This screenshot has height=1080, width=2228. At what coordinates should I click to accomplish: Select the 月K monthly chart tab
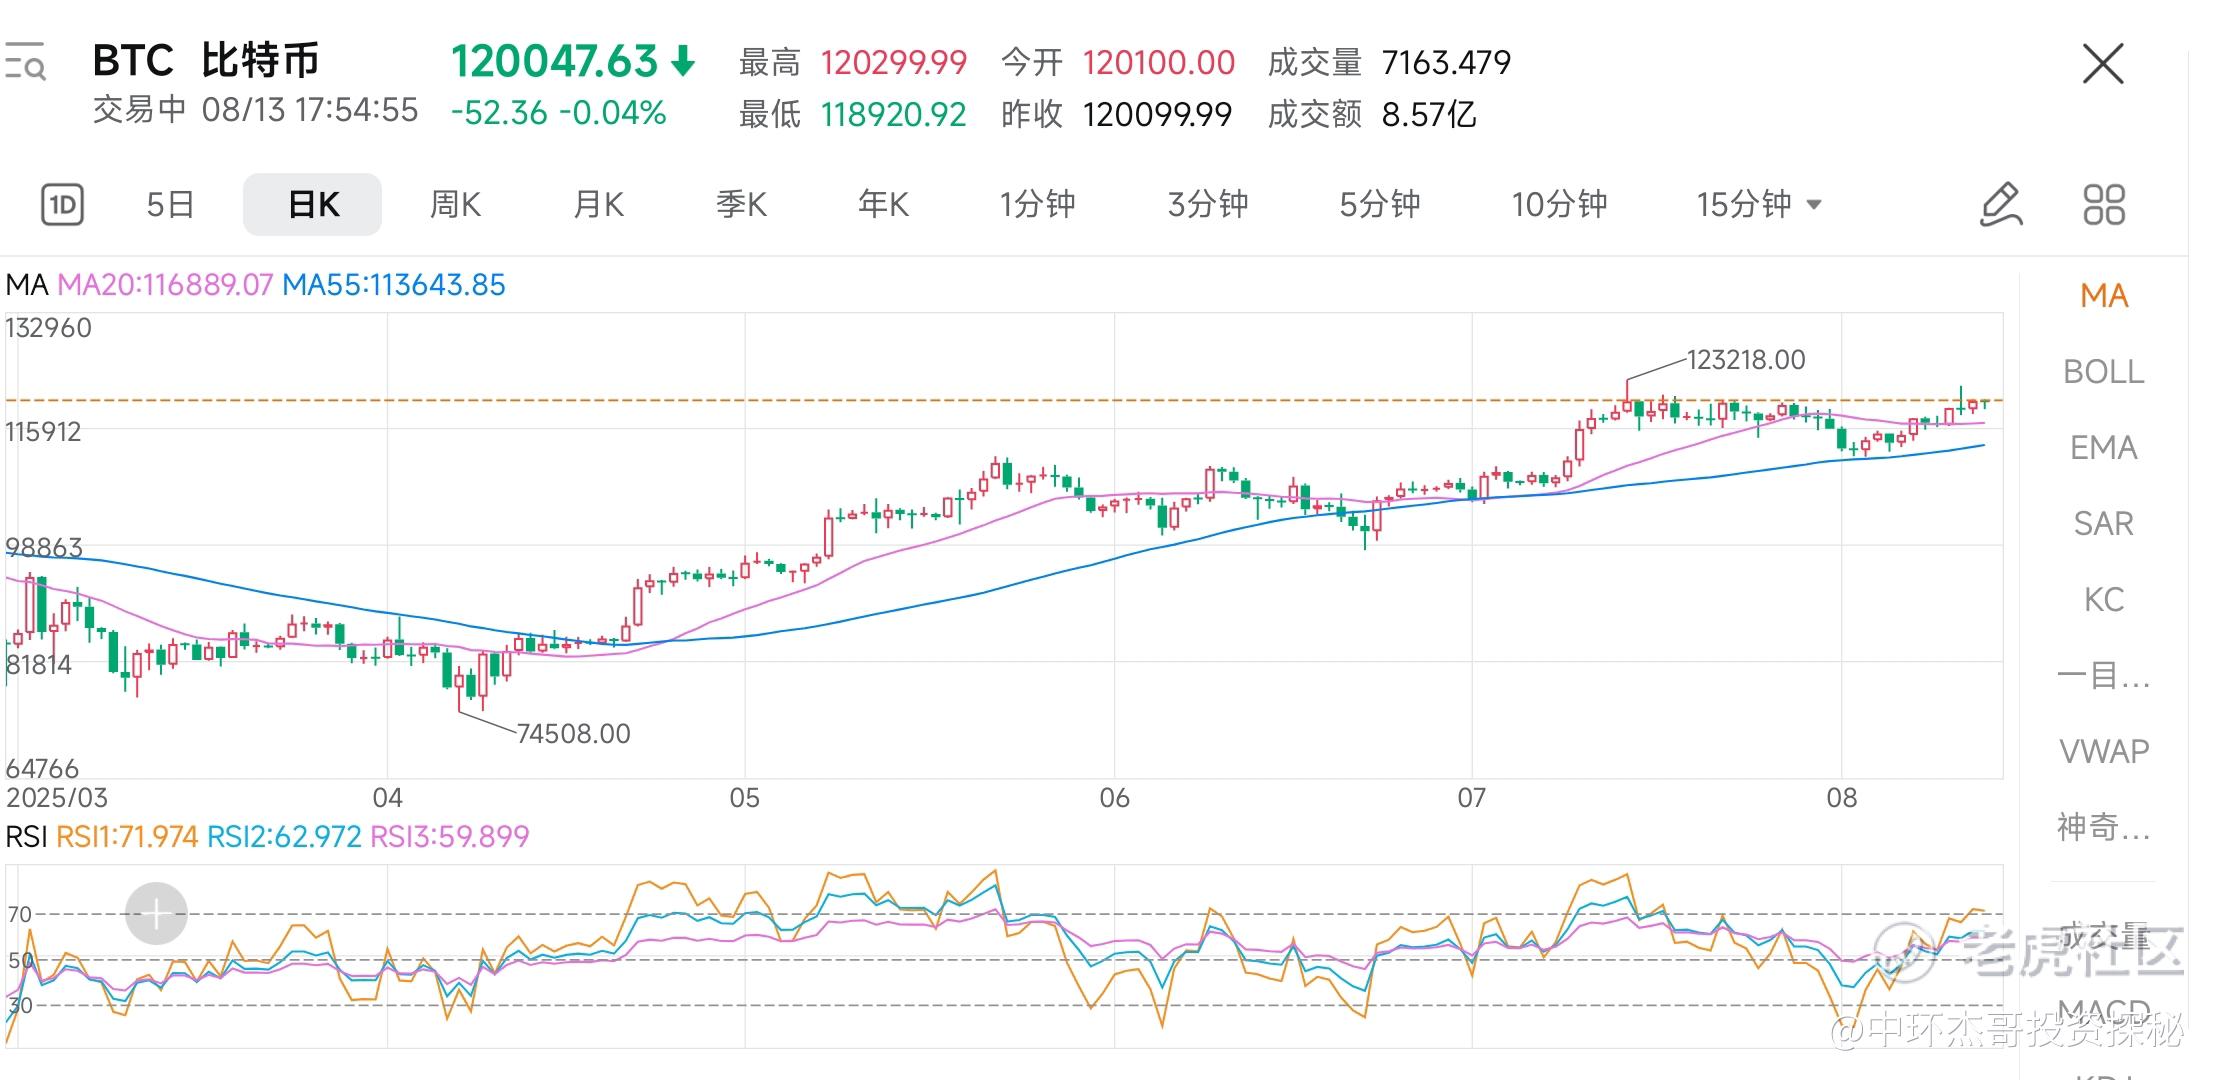pyautogui.click(x=598, y=205)
